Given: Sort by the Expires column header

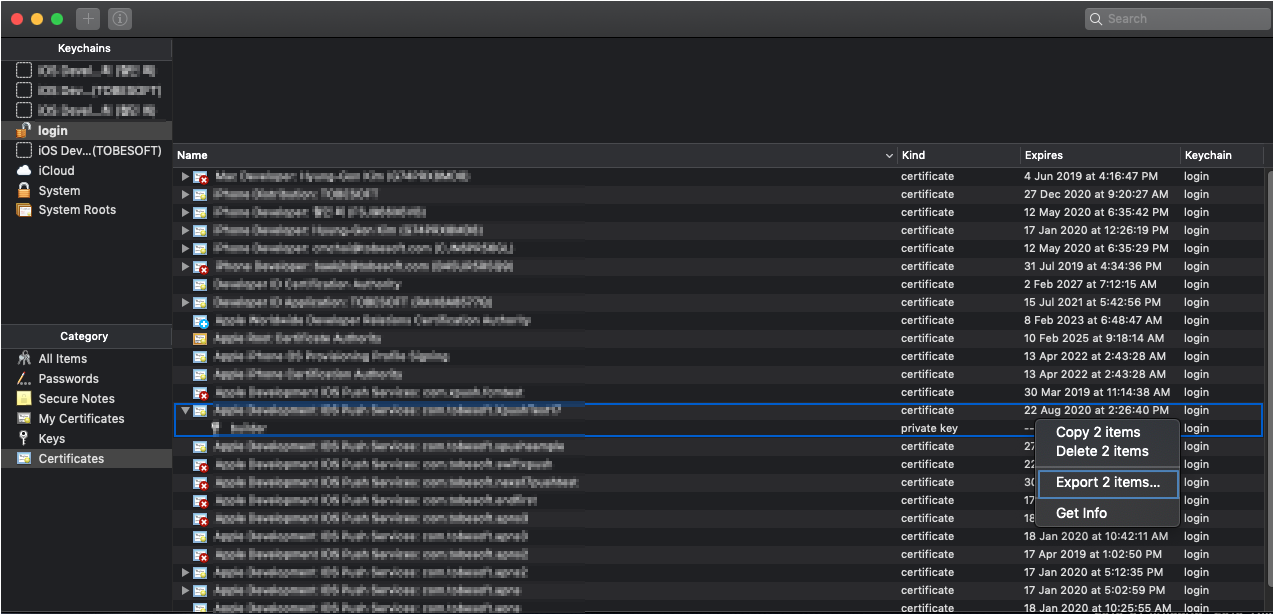Looking at the screenshot, I should tap(1043, 155).
